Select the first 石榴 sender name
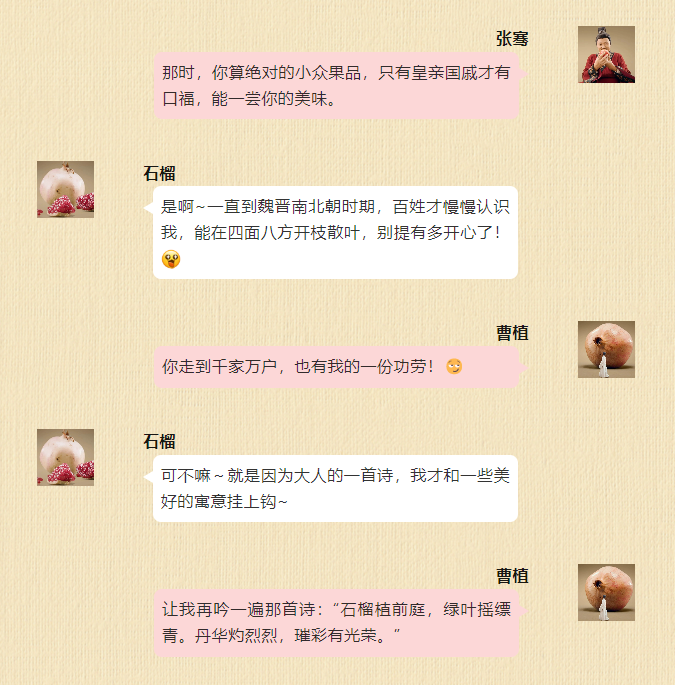Viewport: 675px width, 685px height. (x=159, y=173)
